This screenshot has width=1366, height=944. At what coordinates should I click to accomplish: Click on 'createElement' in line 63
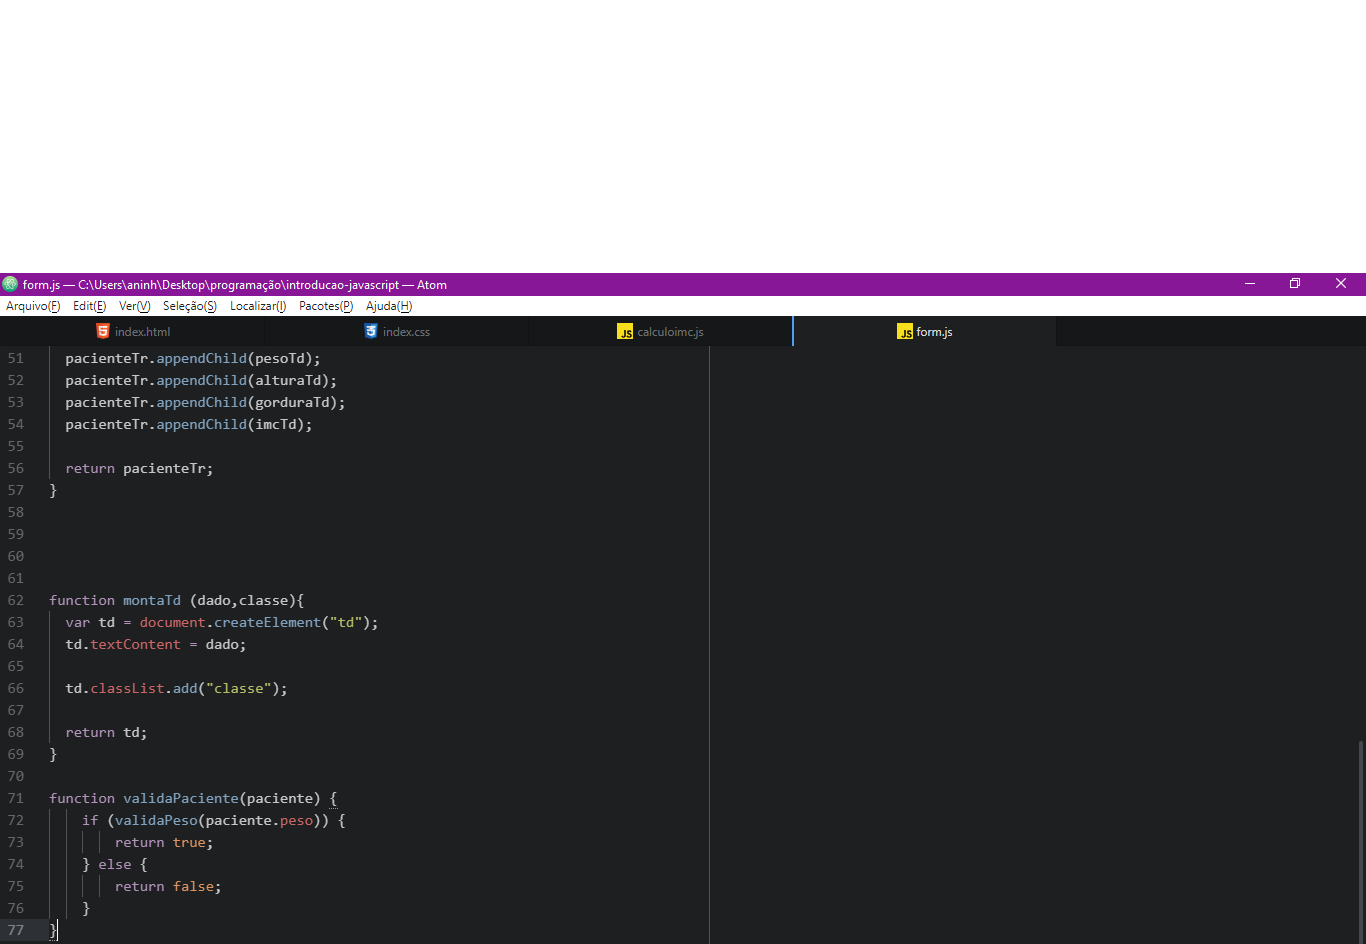tap(268, 622)
